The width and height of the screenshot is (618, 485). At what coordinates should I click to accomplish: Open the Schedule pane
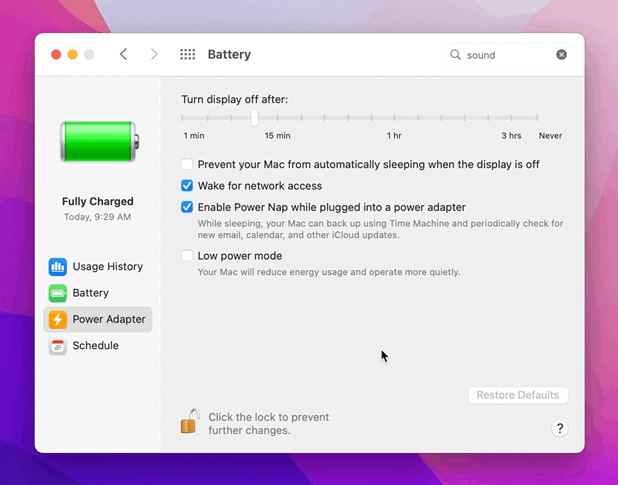[x=97, y=346]
